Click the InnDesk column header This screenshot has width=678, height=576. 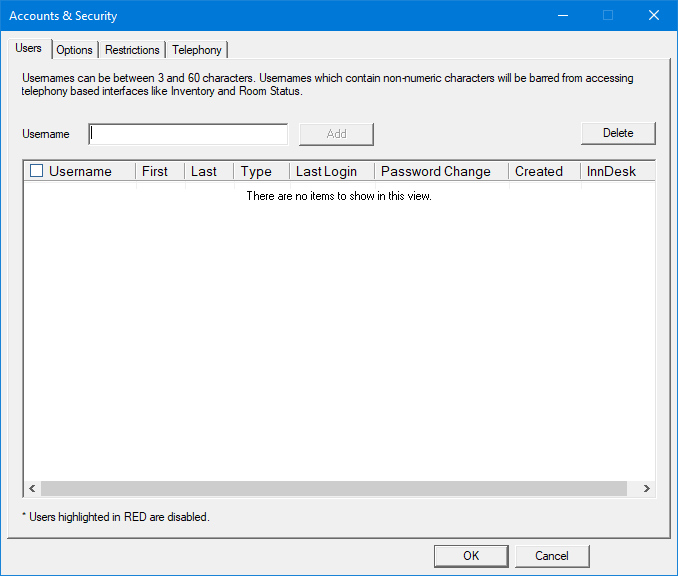611,171
